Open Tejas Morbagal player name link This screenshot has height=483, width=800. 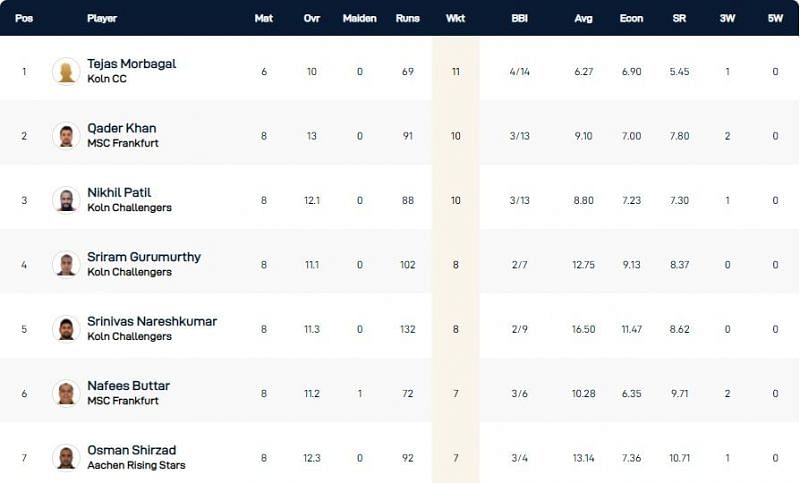[x=131, y=64]
